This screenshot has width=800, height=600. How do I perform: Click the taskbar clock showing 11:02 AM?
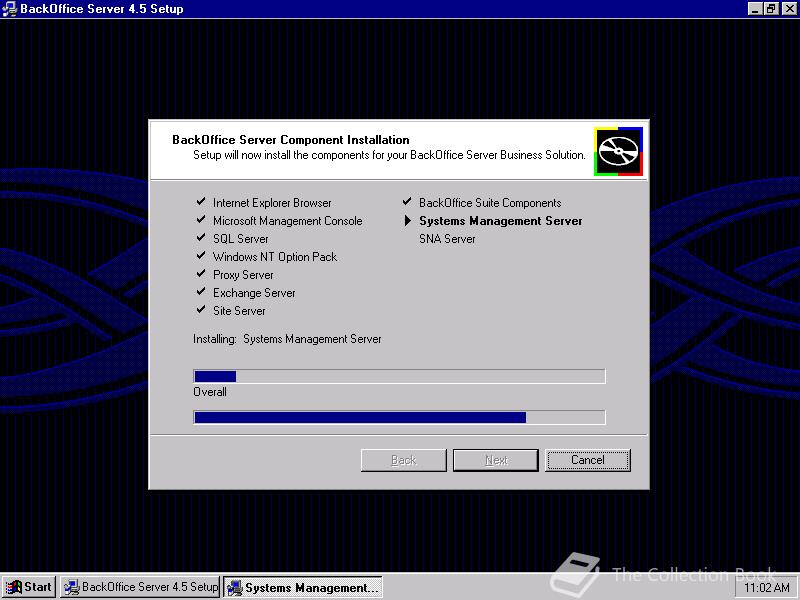(767, 588)
